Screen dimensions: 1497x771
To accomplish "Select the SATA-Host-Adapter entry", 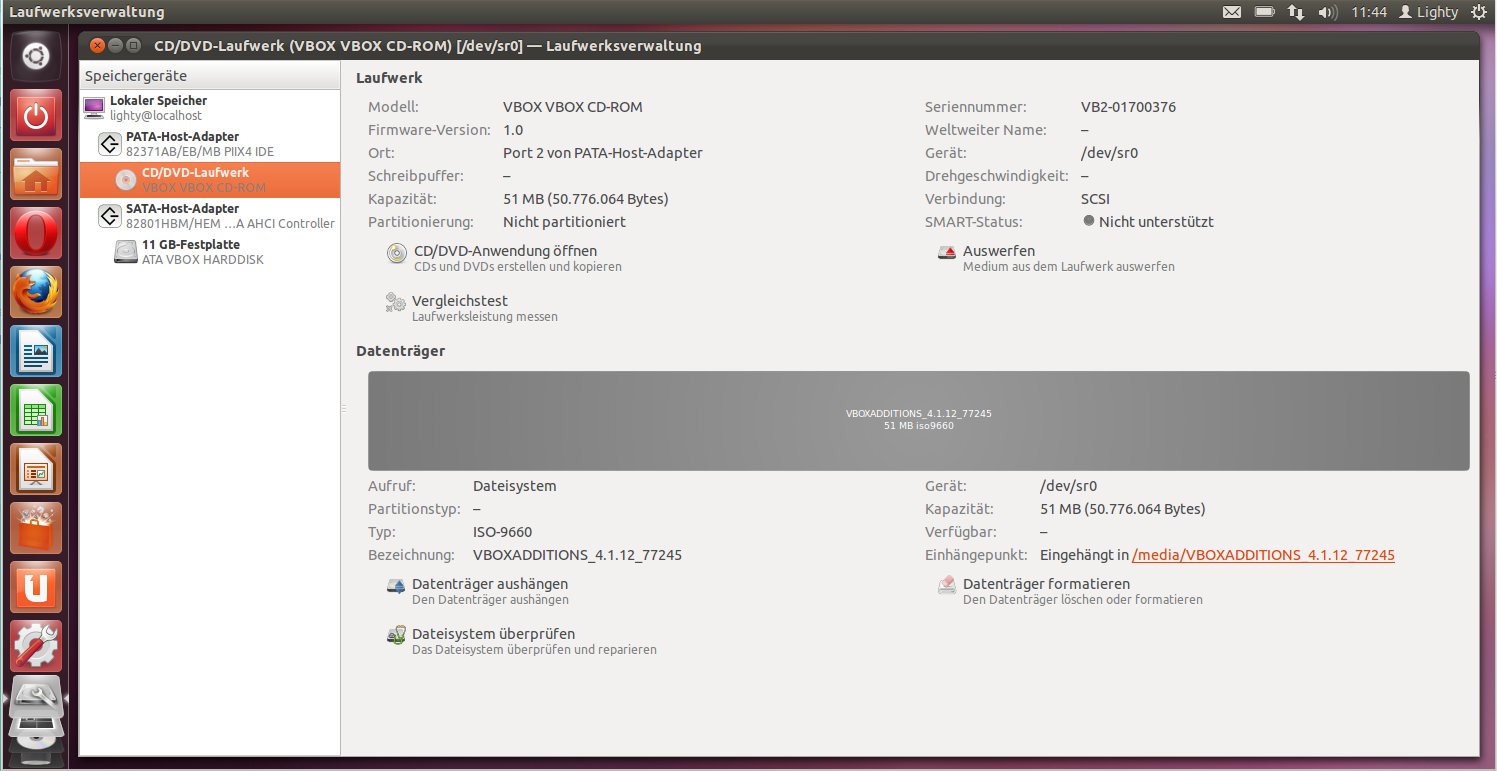I will click(x=210, y=216).
